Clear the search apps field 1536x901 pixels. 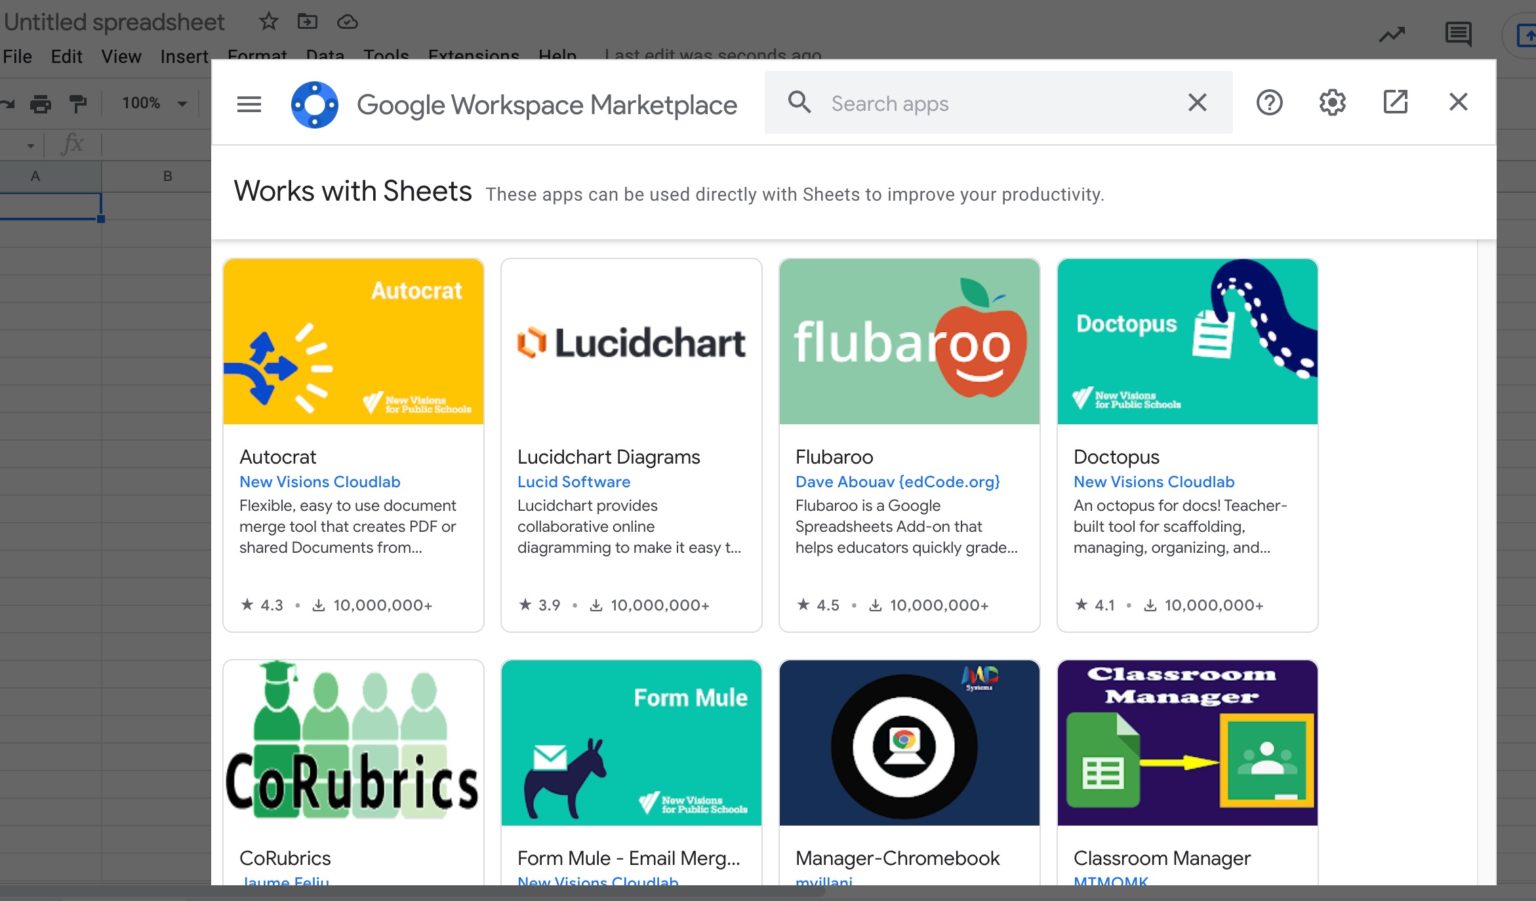tap(1197, 102)
